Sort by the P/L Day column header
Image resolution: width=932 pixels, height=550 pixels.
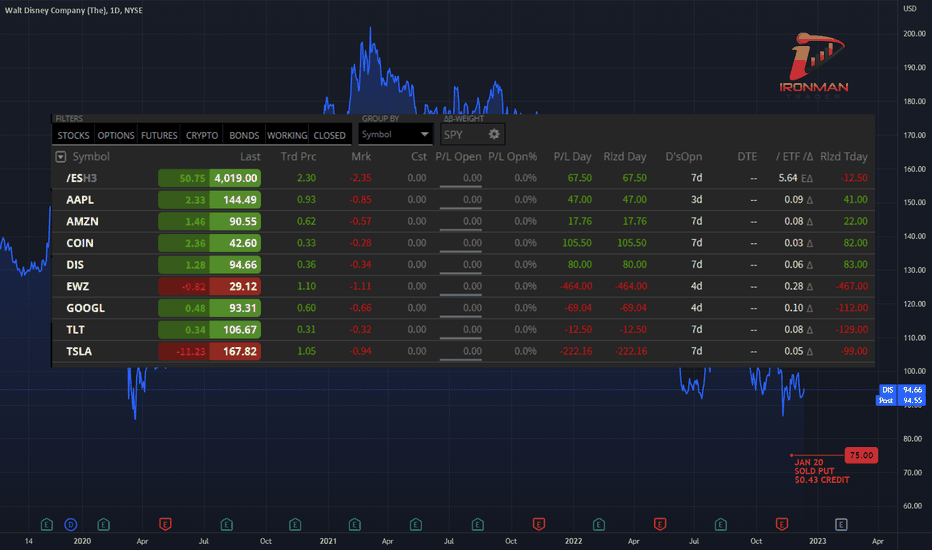tap(572, 157)
